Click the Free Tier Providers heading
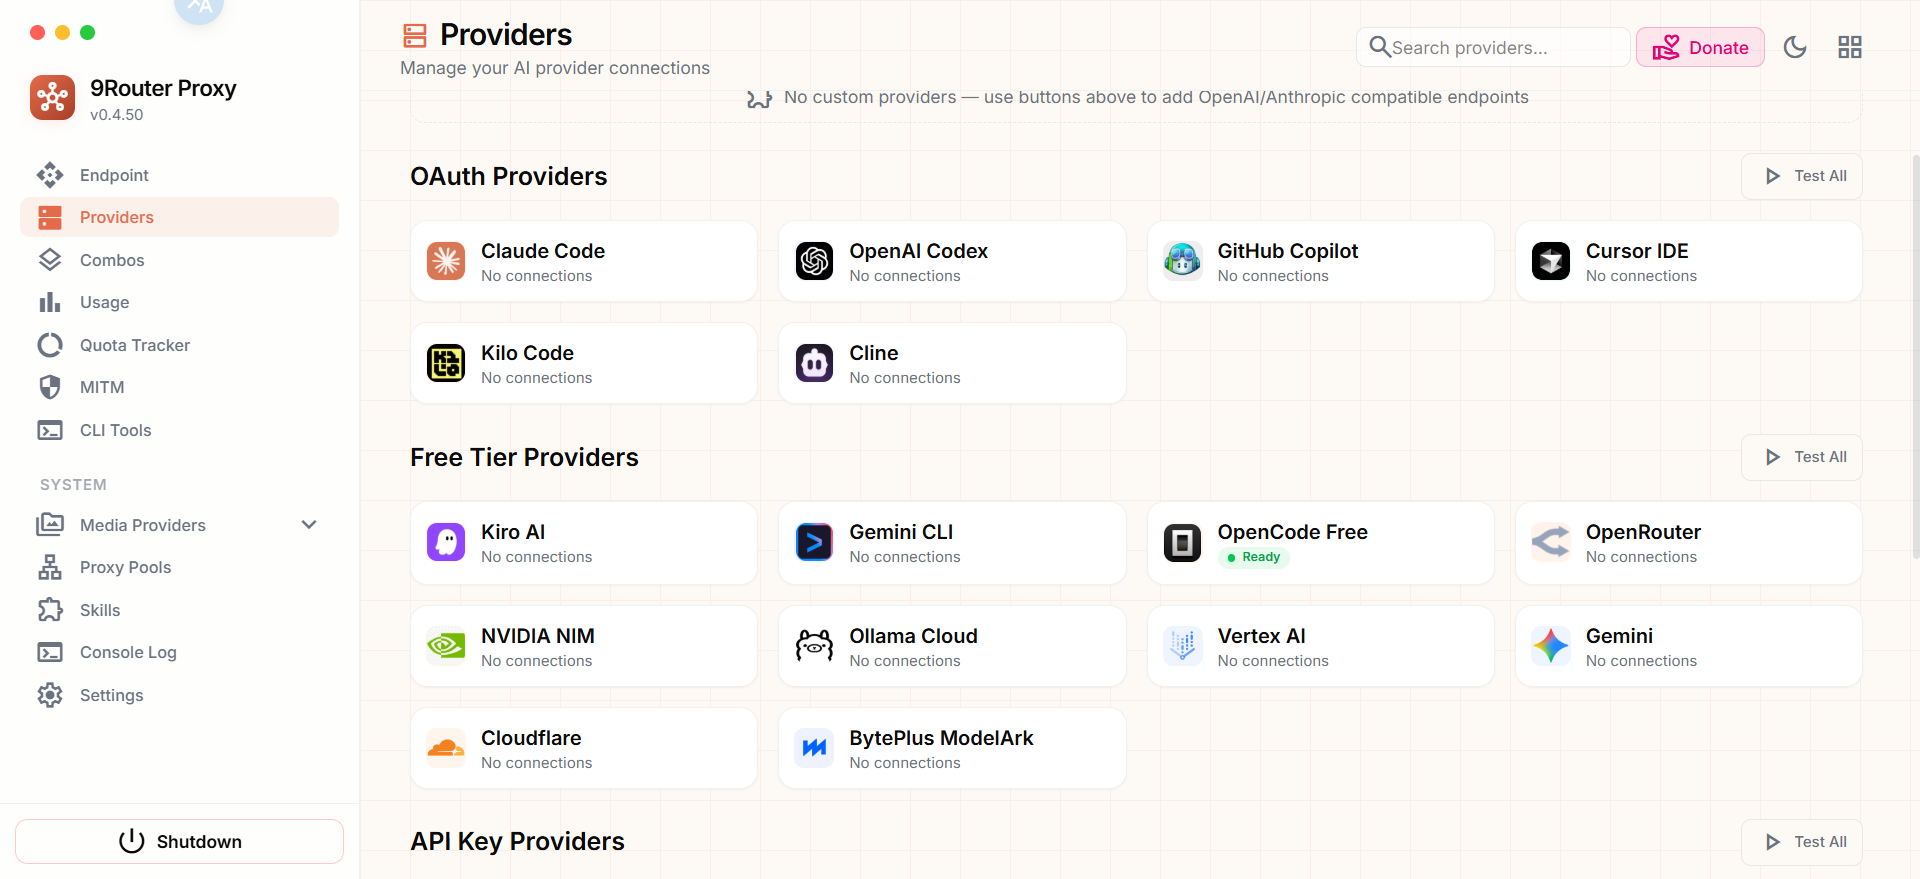 (524, 457)
